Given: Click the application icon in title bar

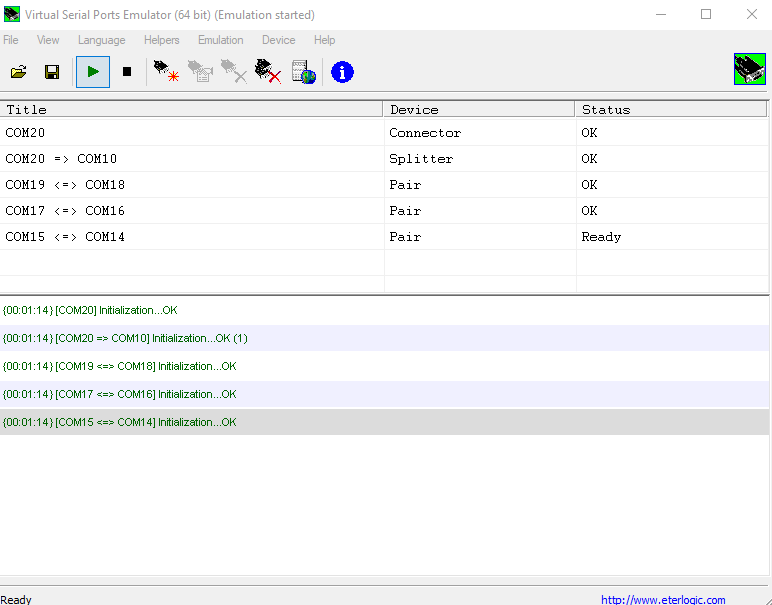Looking at the screenshot, I should coord(12,14).
